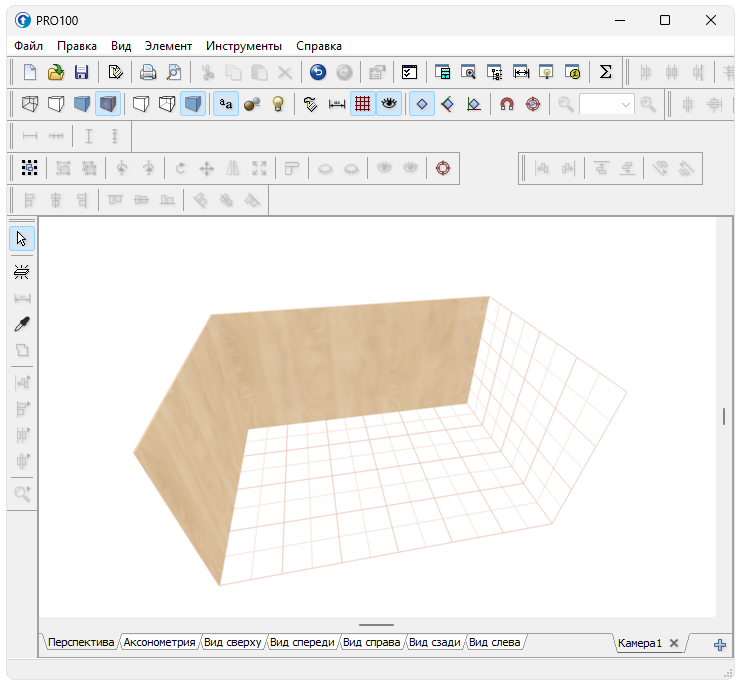Toggle the 'aa' smoothing button
The height and width of the screenshot is (686, 741).
(x=226, y=104)
